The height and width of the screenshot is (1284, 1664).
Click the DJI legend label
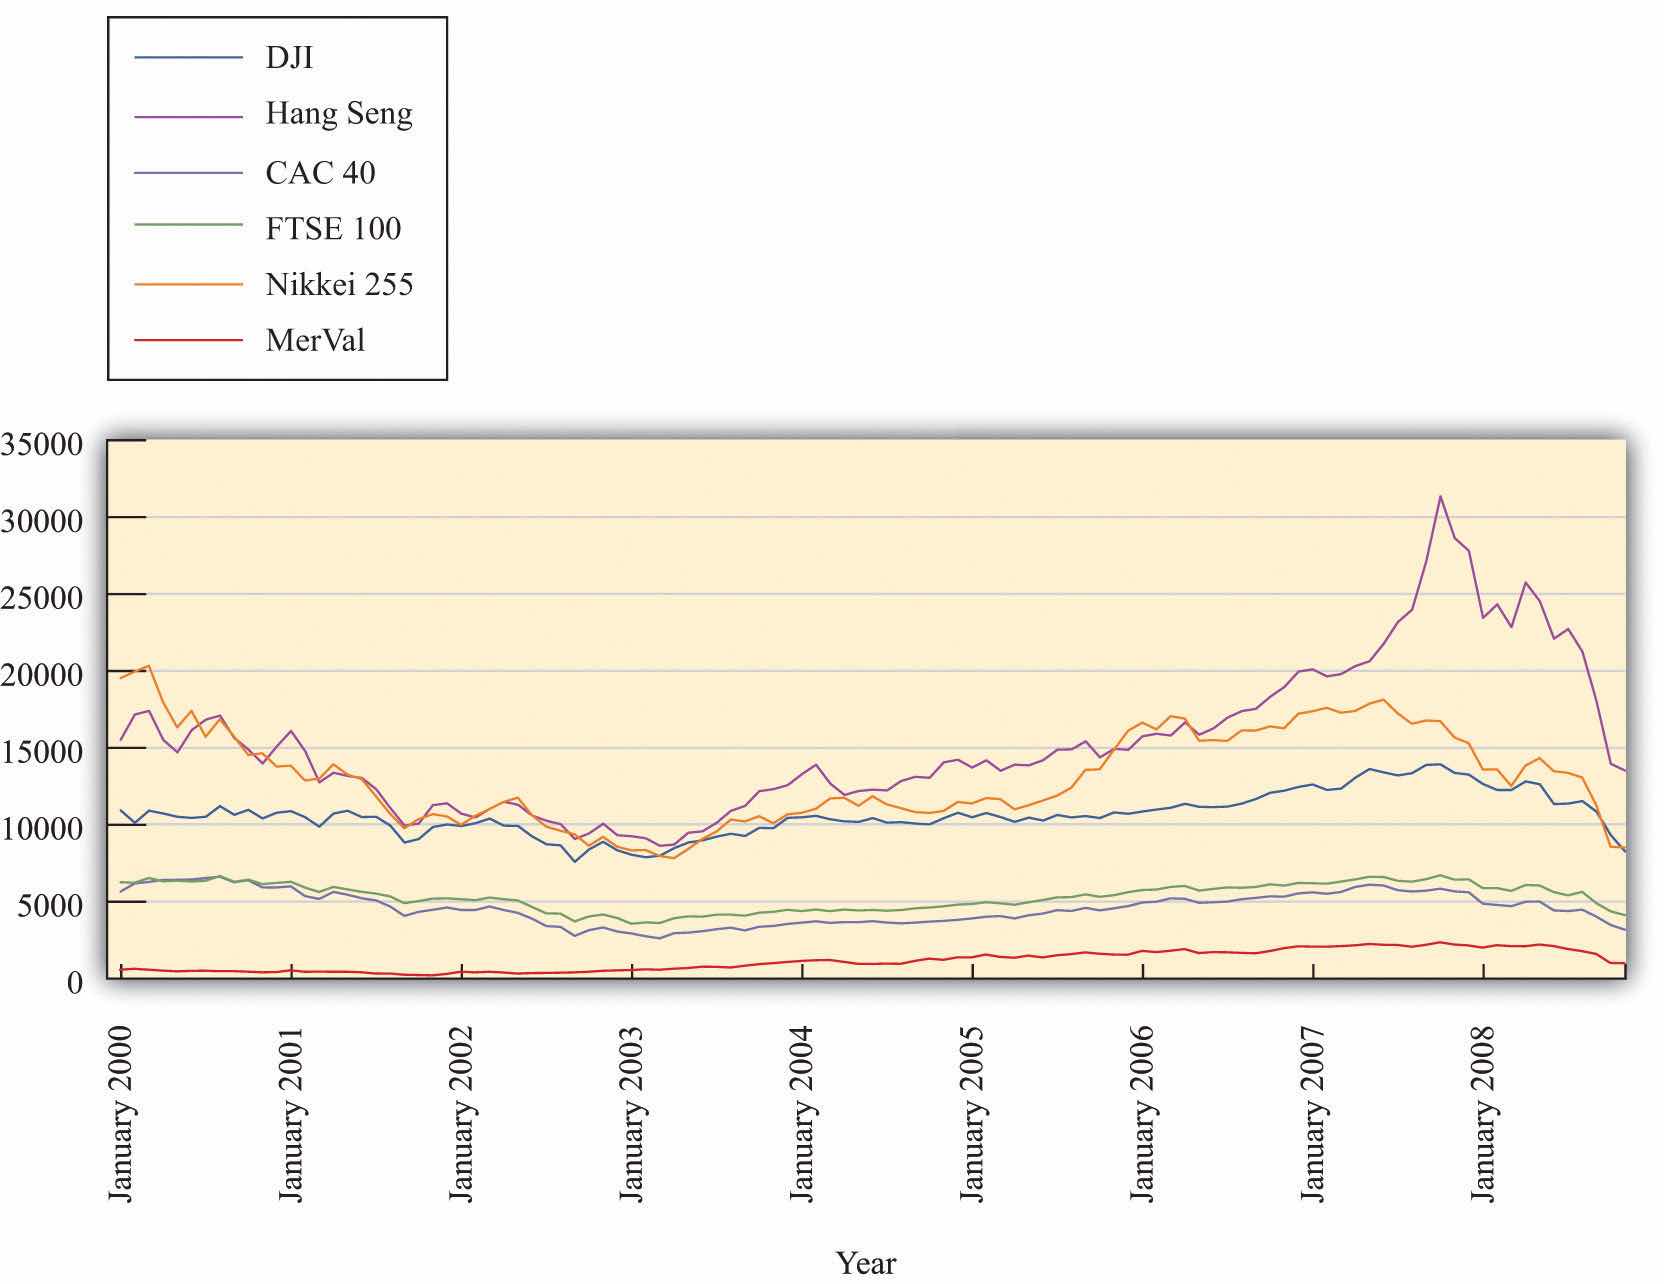(289, 58)
